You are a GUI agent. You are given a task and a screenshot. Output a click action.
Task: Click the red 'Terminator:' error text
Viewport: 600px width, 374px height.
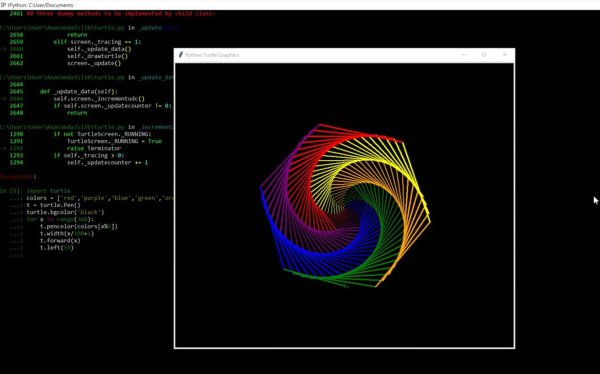[18, 177]
